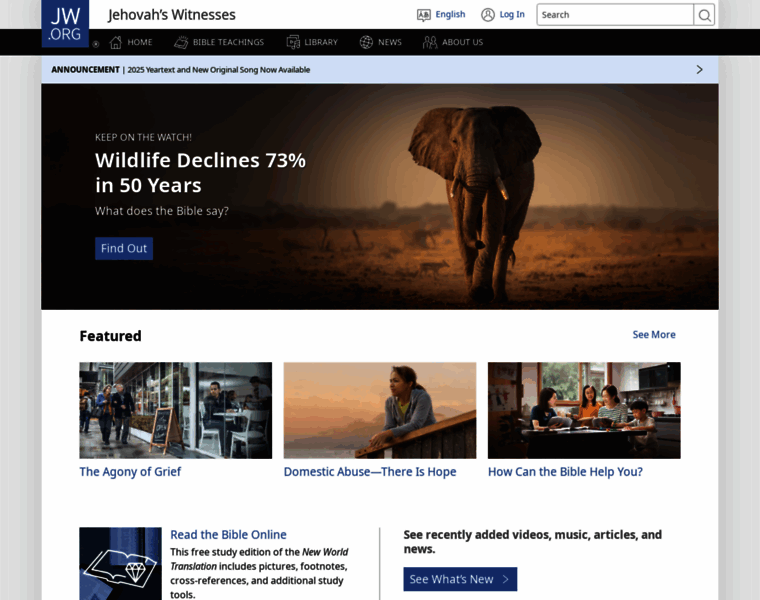Click How Can the Bible Help You? link
The width and height of the screenshot is (760, 600).
(x=565, y=472)
